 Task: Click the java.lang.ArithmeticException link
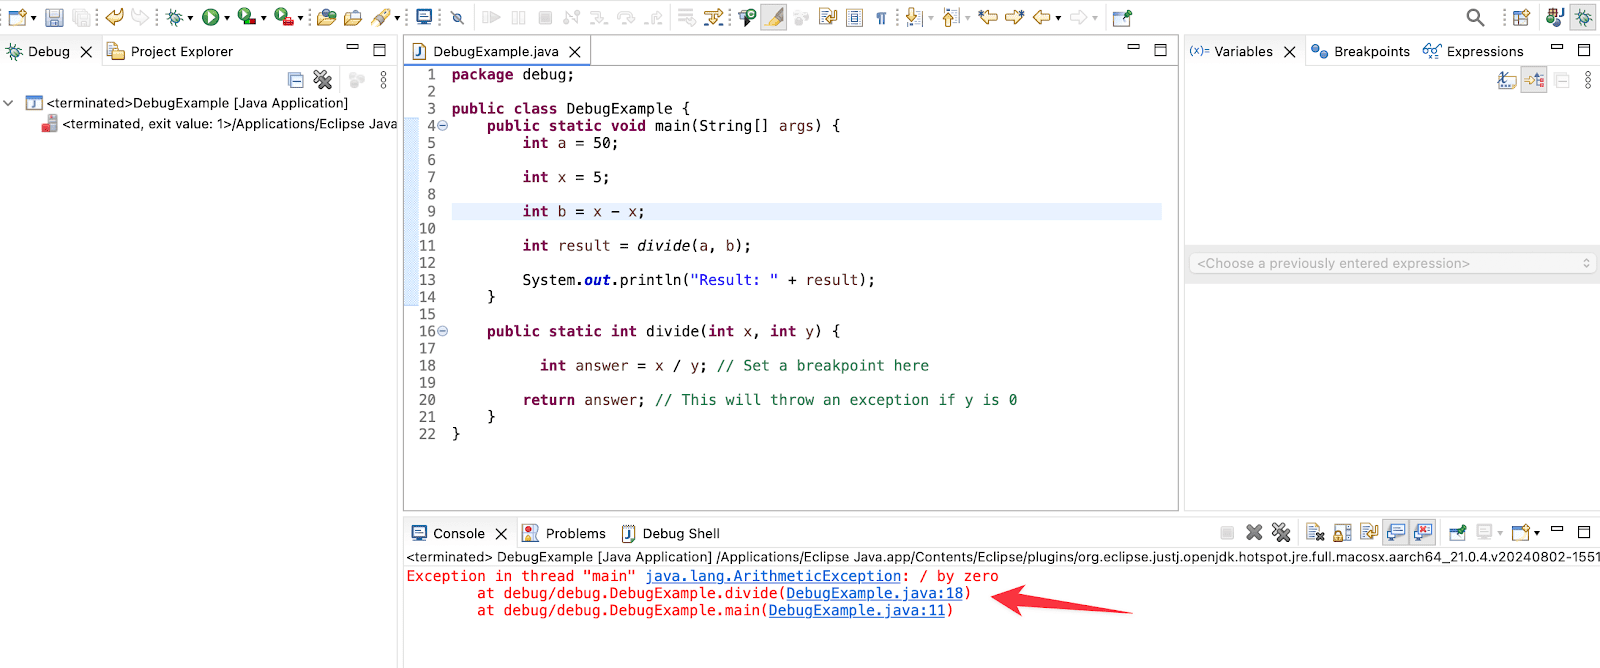[x=773, y=576]
